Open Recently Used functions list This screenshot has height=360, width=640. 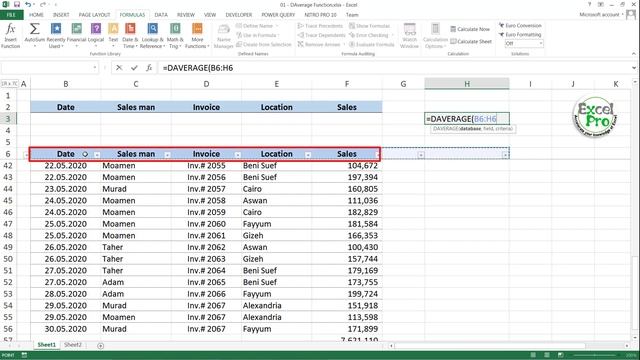(56, 36)
